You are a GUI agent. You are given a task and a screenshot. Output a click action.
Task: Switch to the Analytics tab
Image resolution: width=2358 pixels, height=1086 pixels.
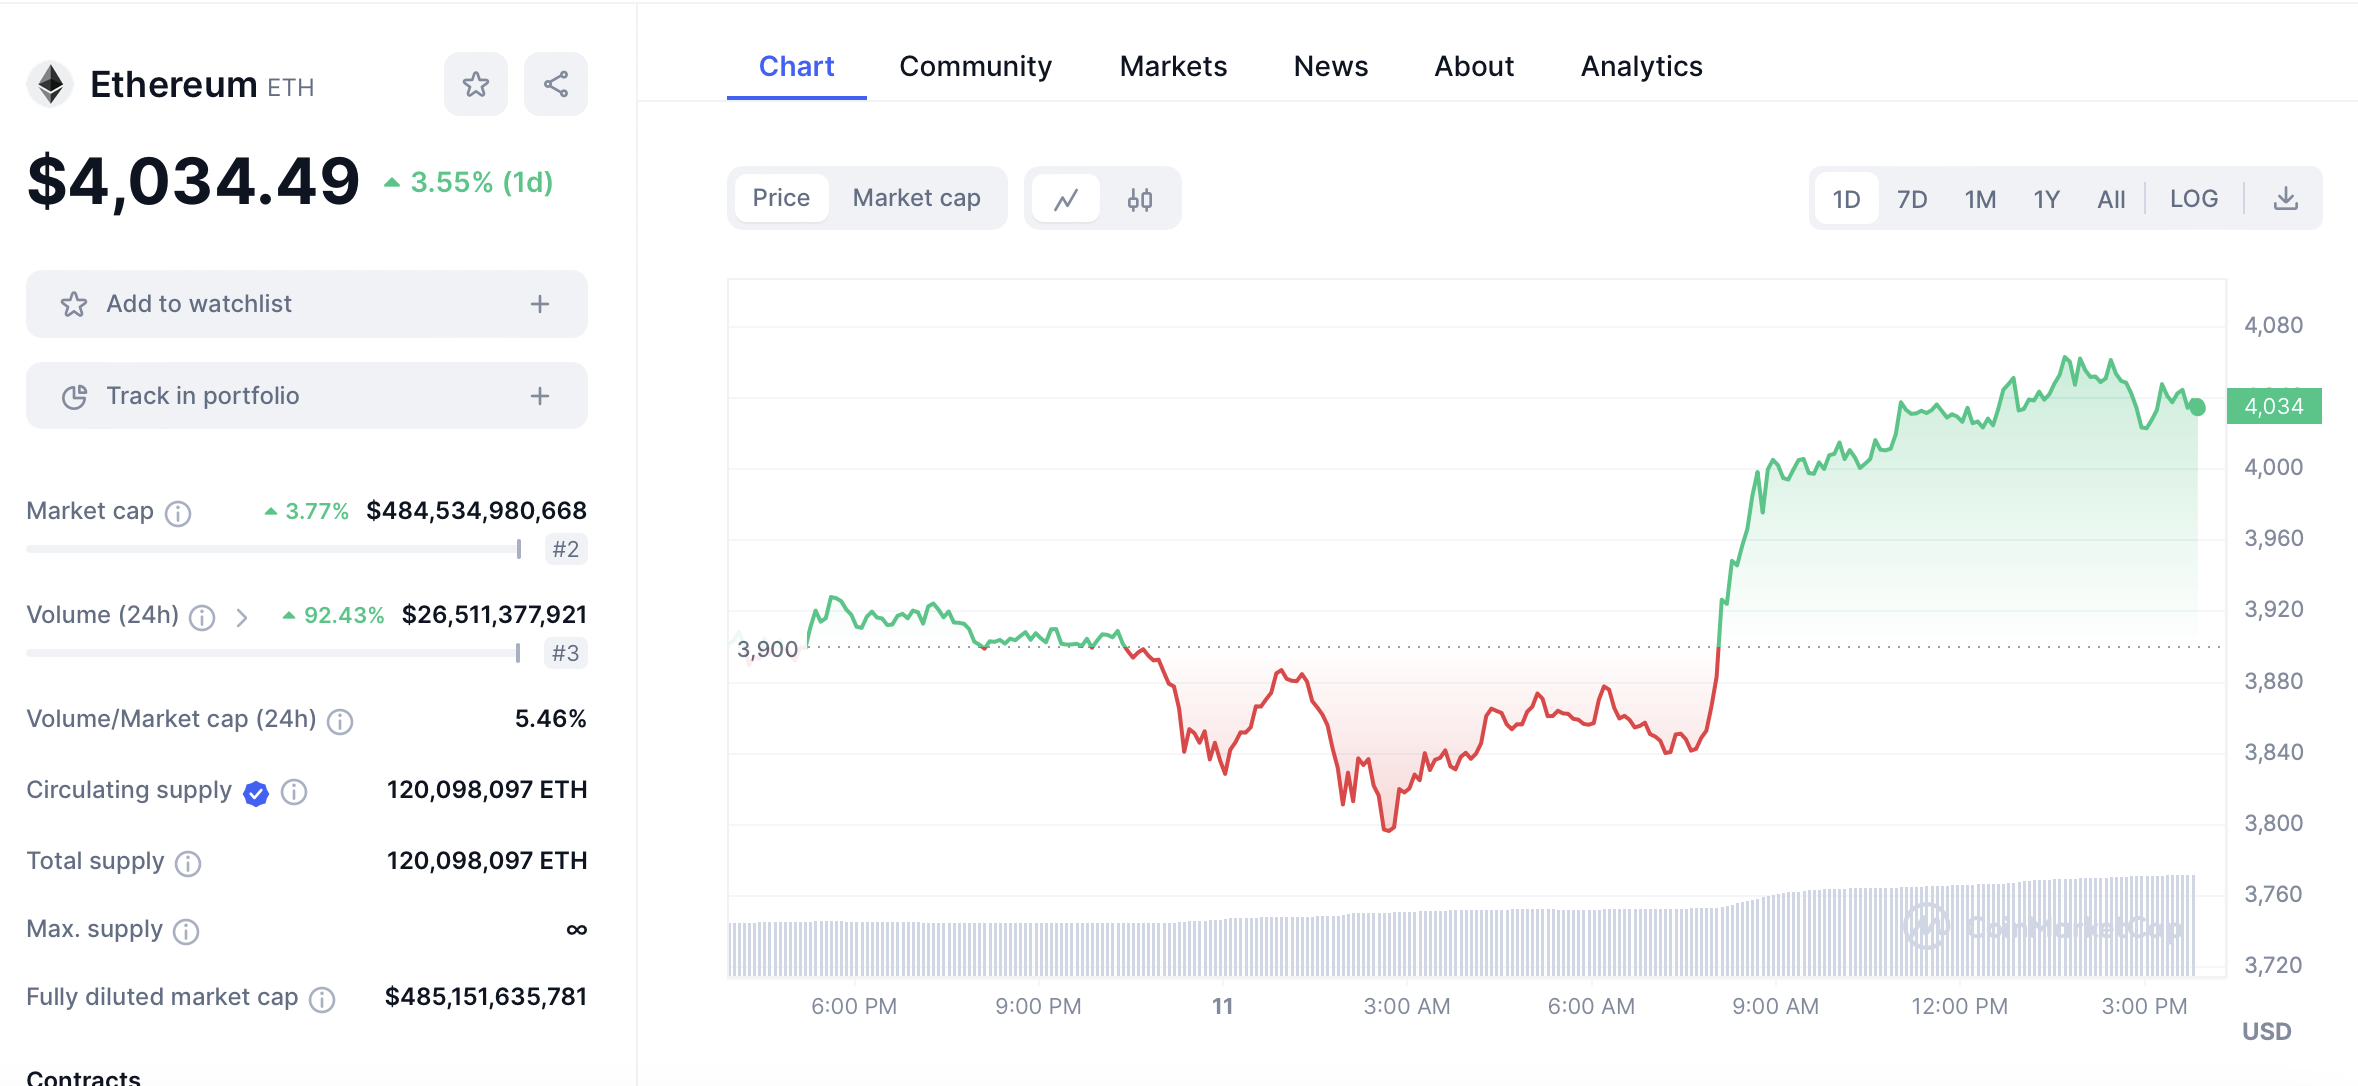[1641, 66]
